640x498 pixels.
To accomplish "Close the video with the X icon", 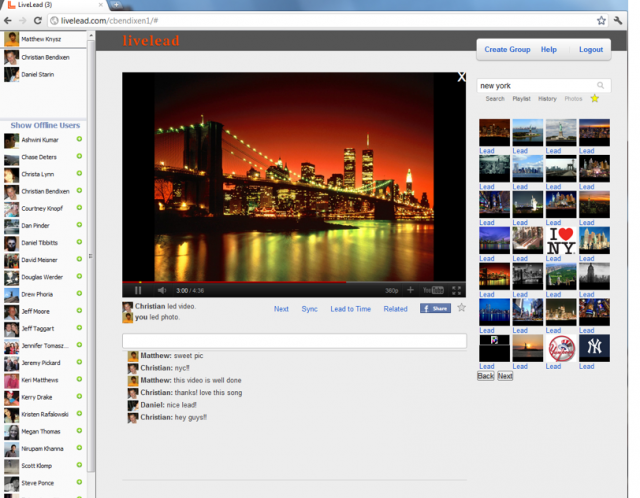I will (461, 77).
